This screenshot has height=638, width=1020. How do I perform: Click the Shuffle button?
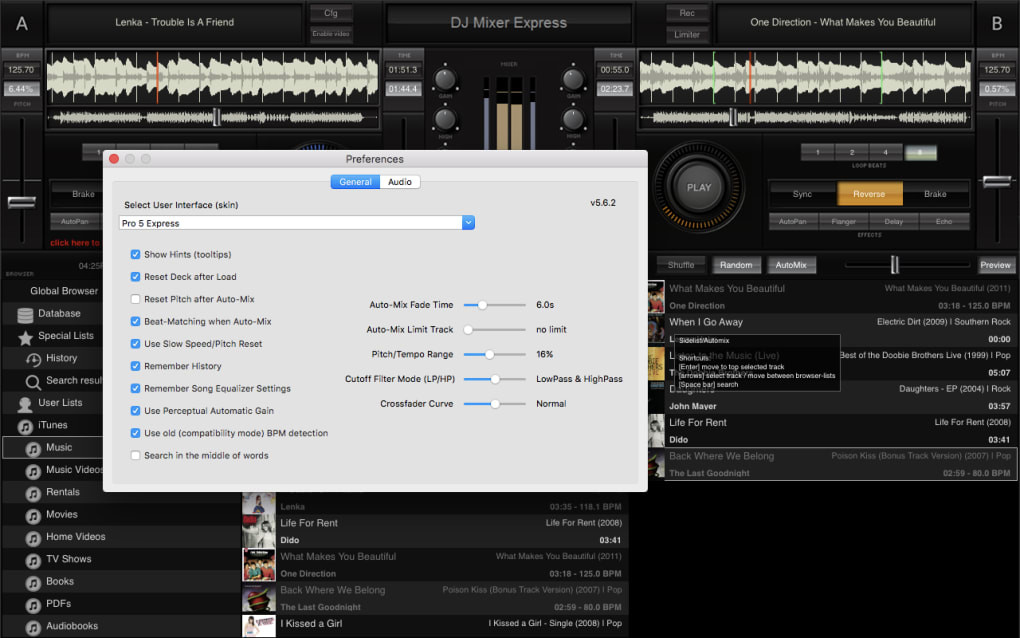pos(681,265)
